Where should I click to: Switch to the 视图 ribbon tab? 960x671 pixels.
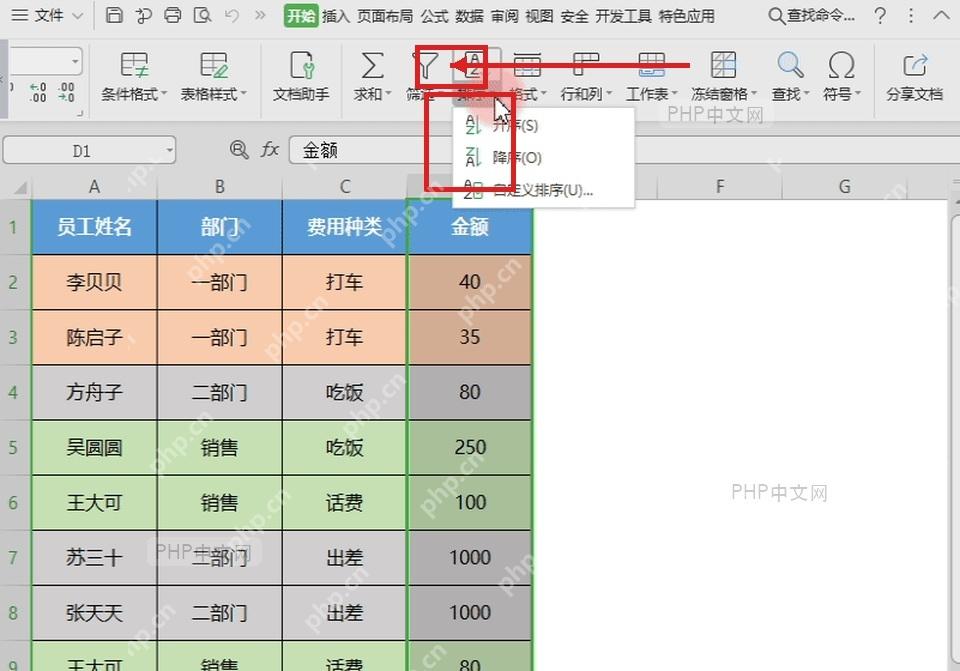539,16
